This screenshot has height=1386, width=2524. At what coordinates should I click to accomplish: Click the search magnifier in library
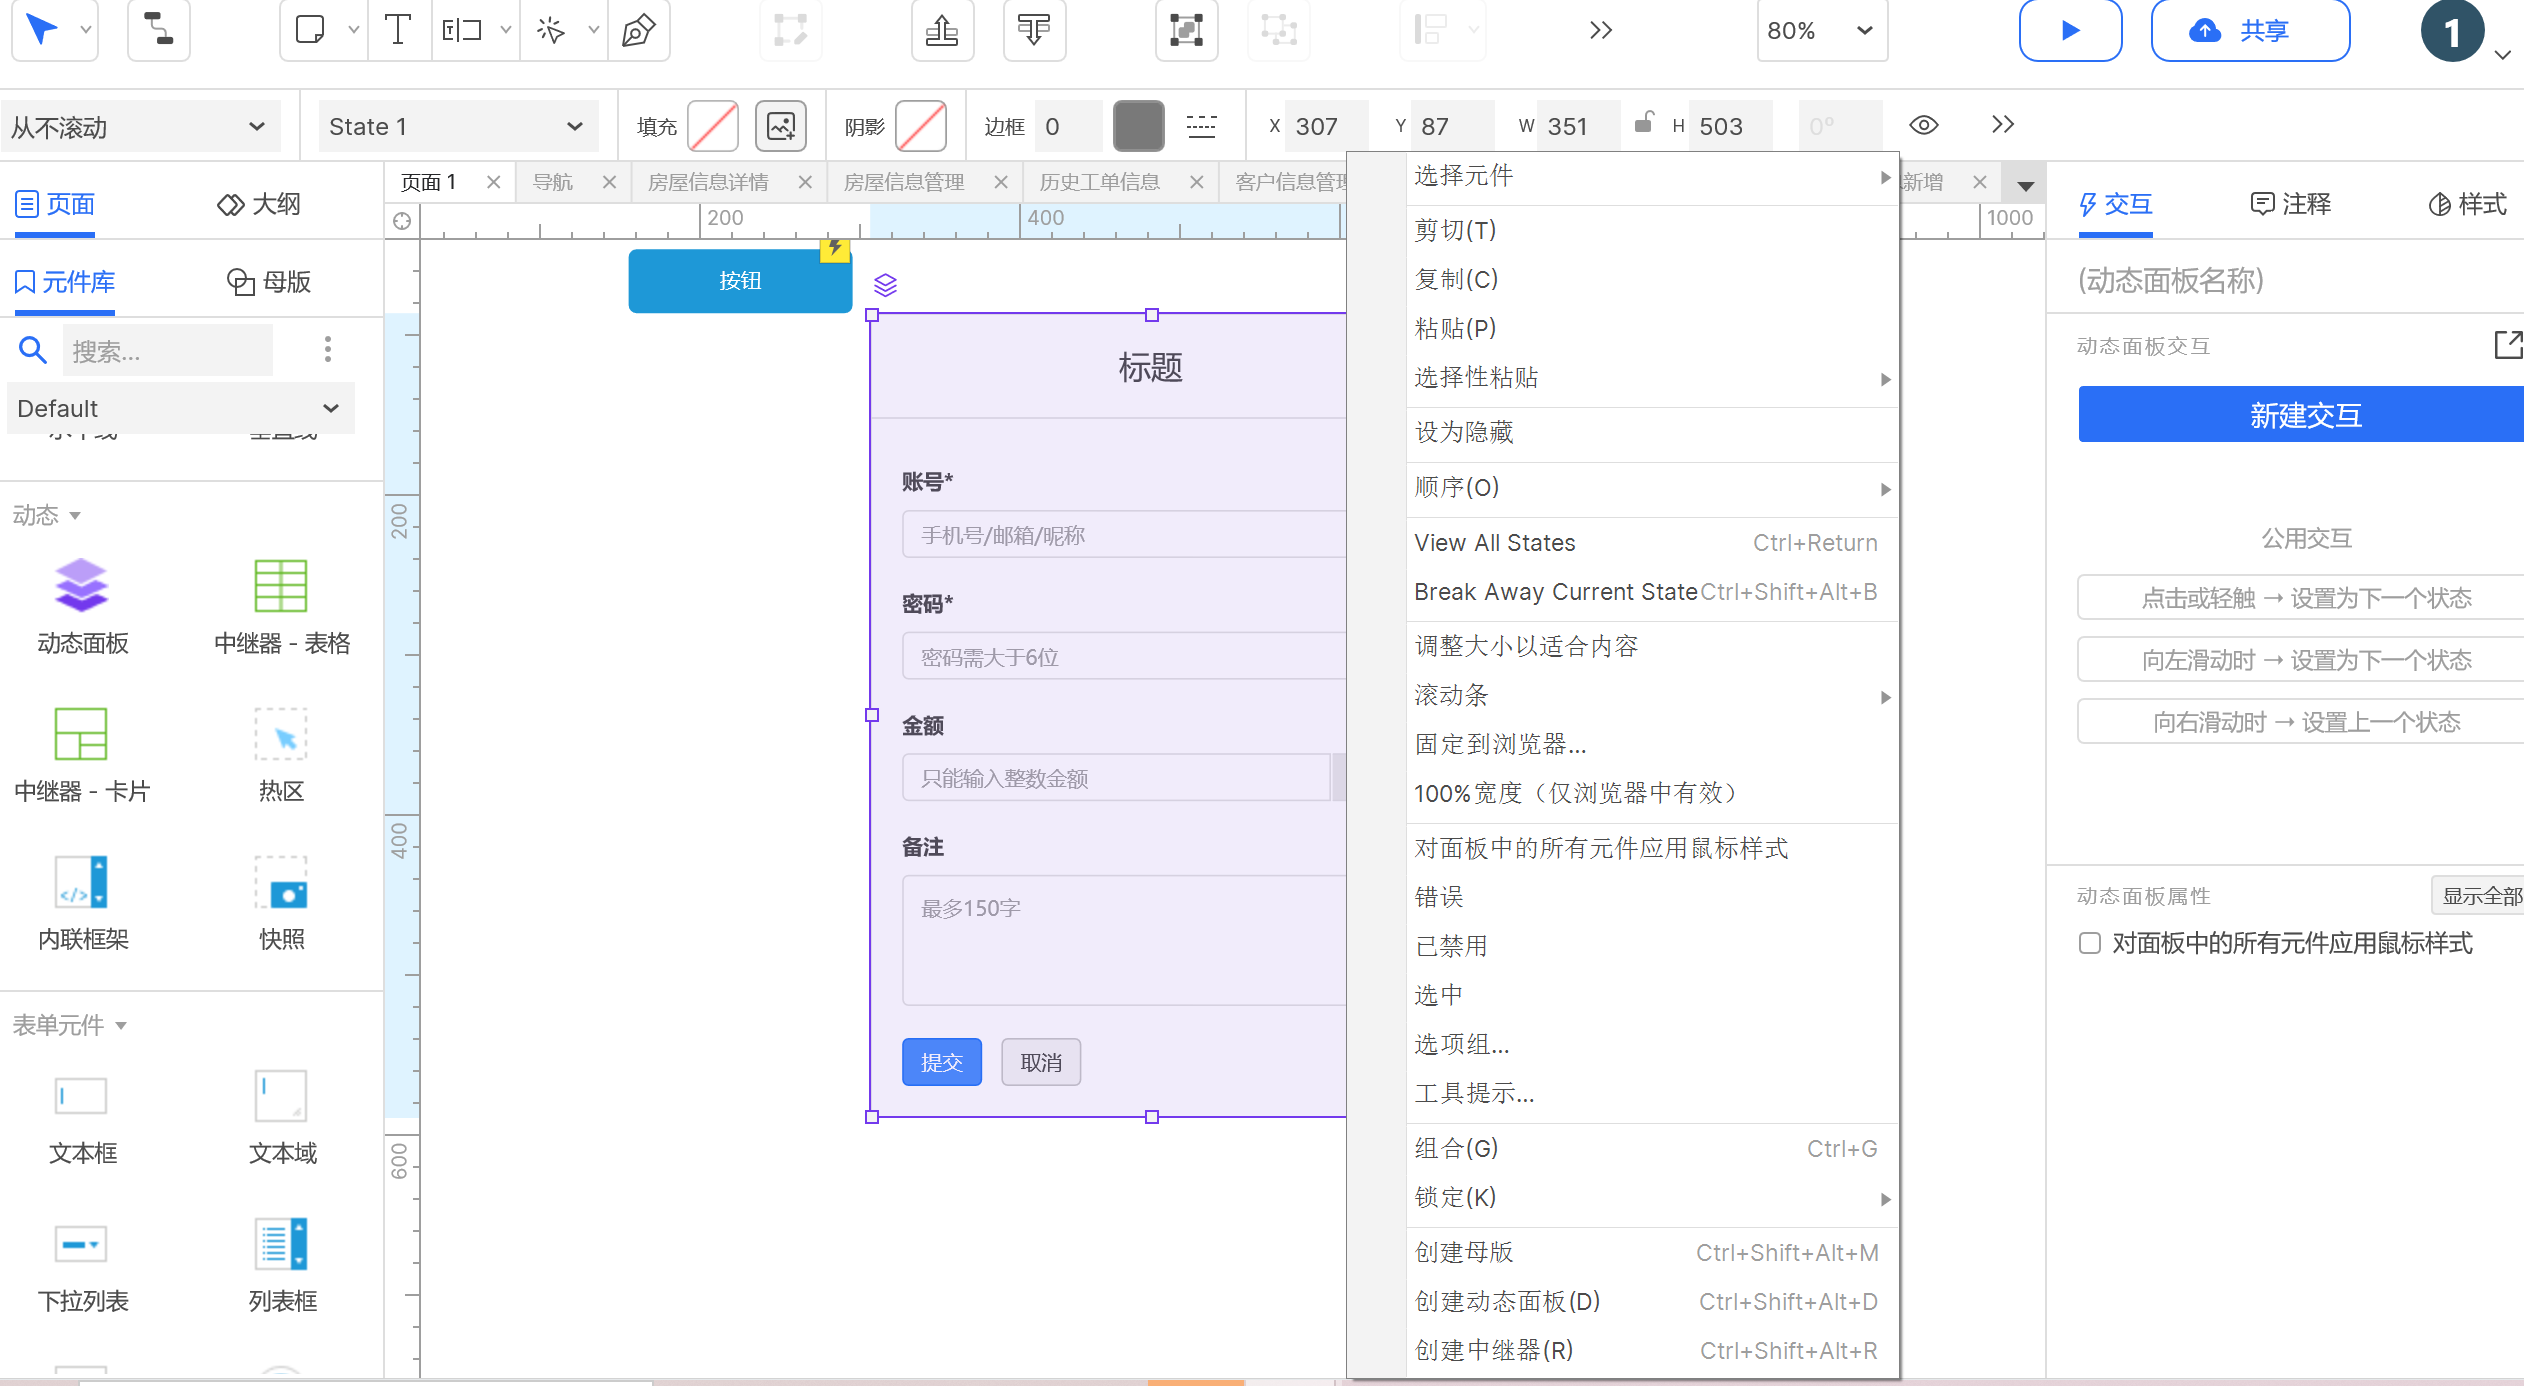(33, 350)
